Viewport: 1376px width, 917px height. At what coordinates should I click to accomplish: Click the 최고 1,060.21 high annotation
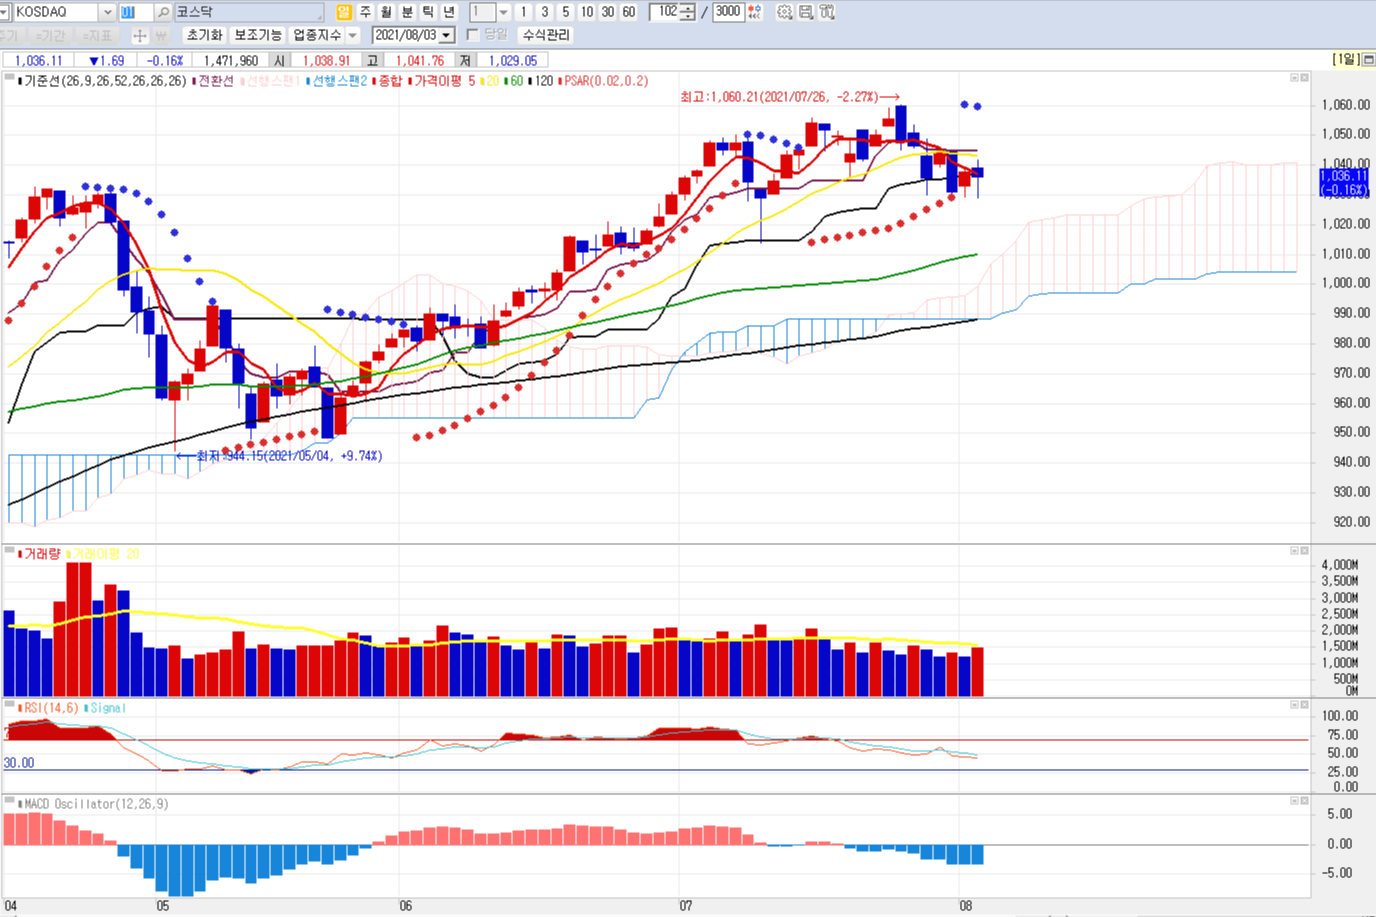tap(790, 97)
